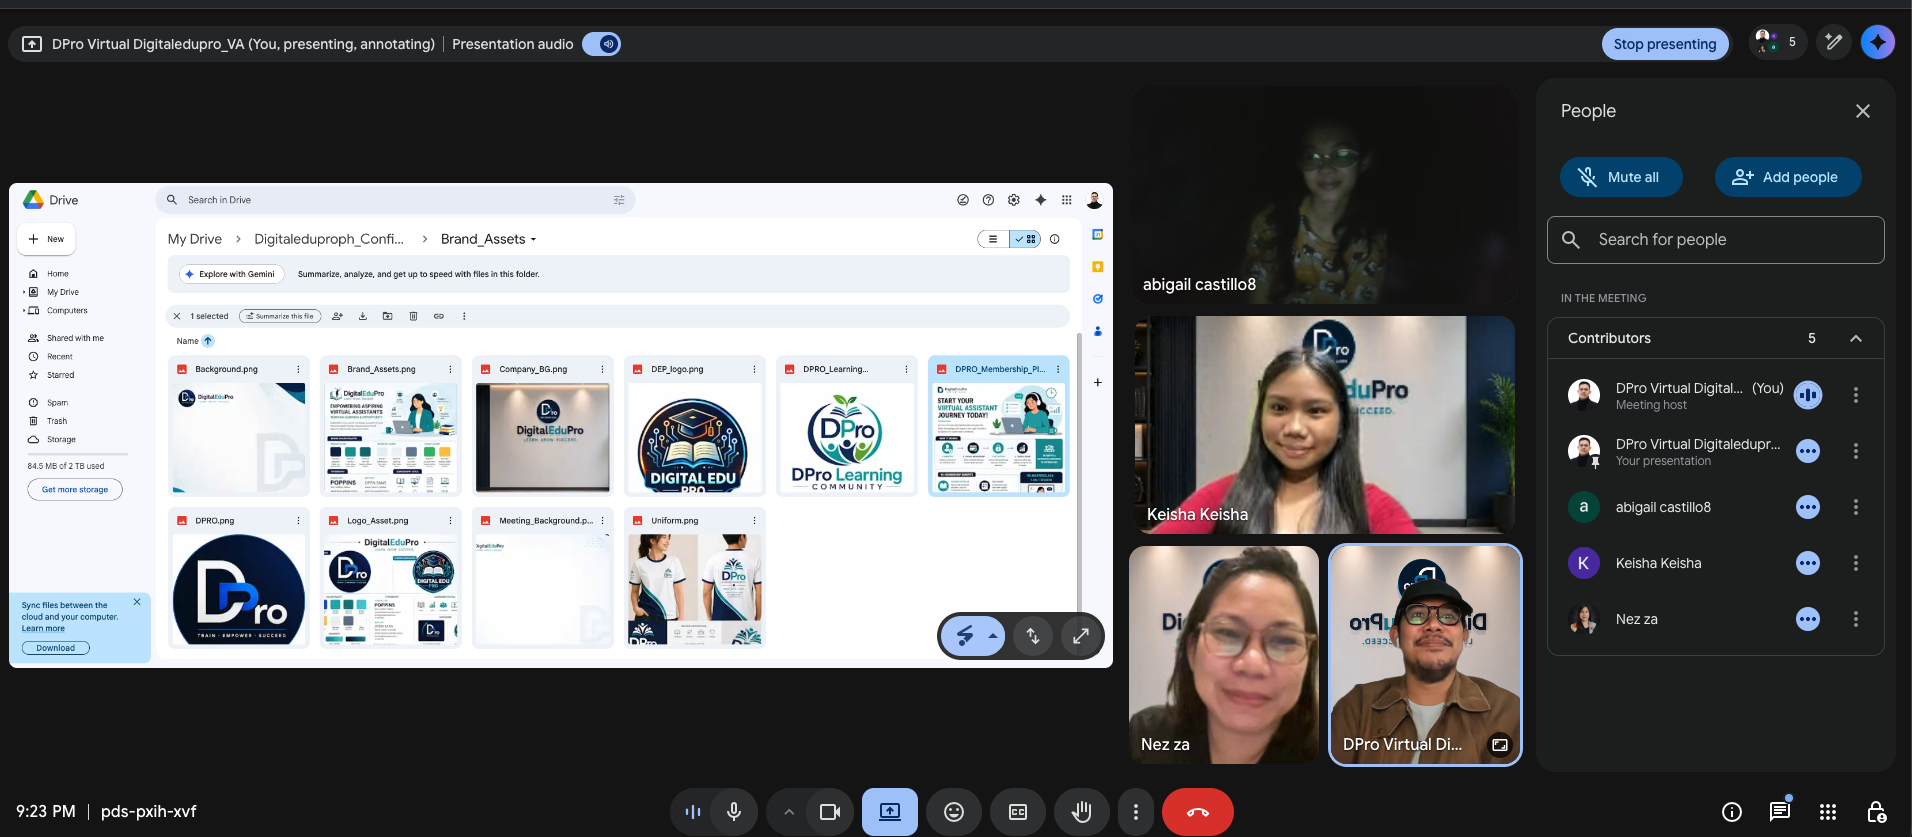
Task: Click the Stop presenting button
Action: (x=1665, y=44)
